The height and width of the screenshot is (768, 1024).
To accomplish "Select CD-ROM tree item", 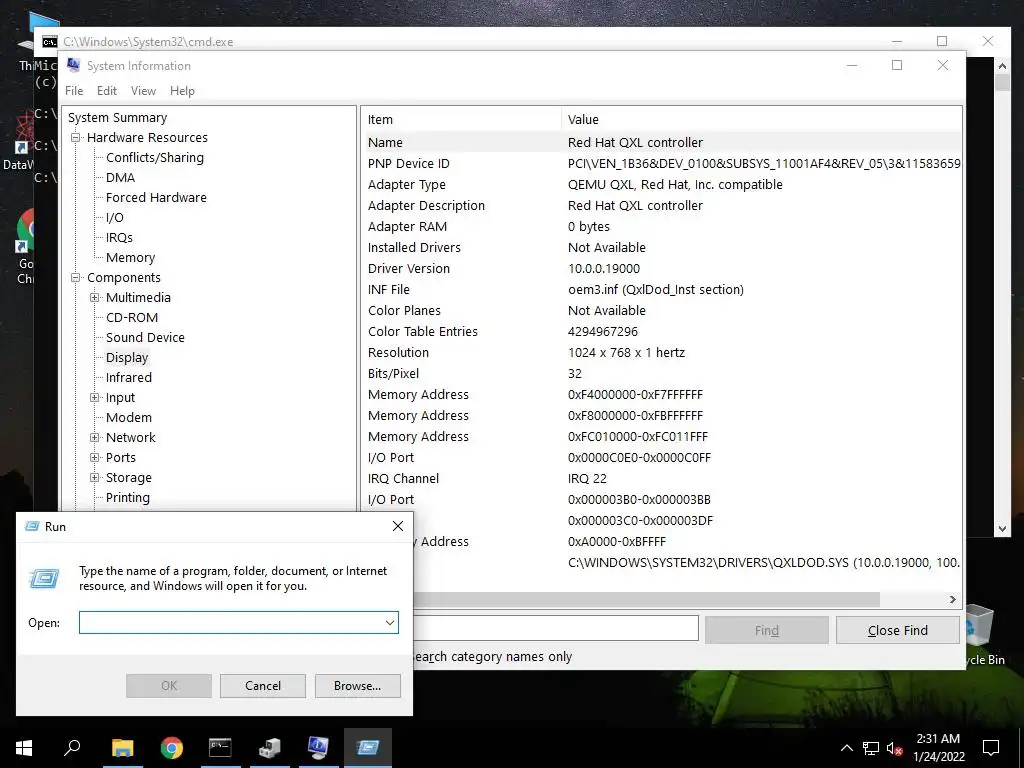I will point(132,317).
